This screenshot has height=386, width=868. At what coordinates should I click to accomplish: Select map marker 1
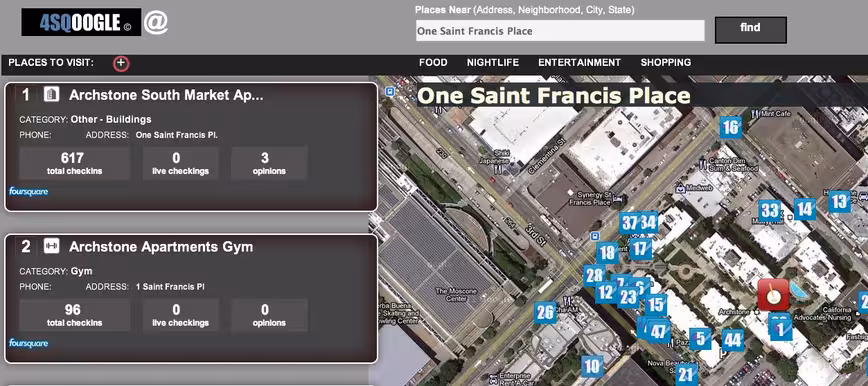781,330
